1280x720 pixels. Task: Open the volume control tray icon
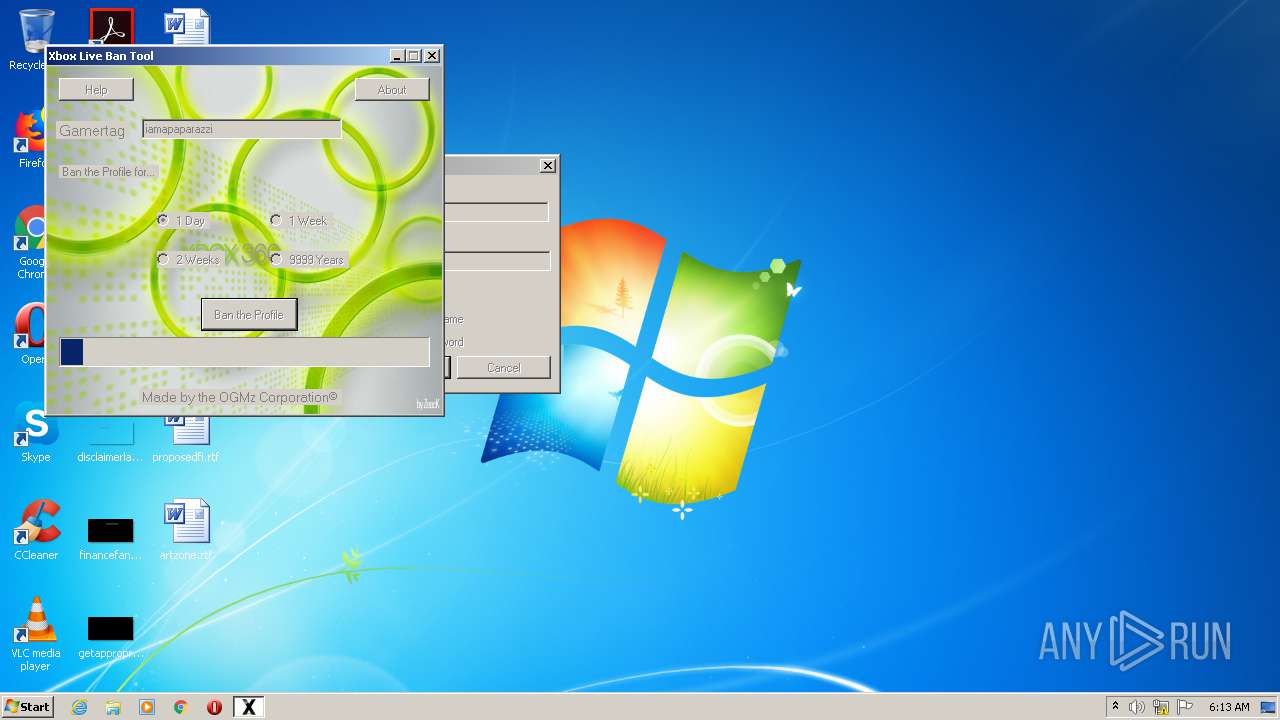pos(1137,707)
